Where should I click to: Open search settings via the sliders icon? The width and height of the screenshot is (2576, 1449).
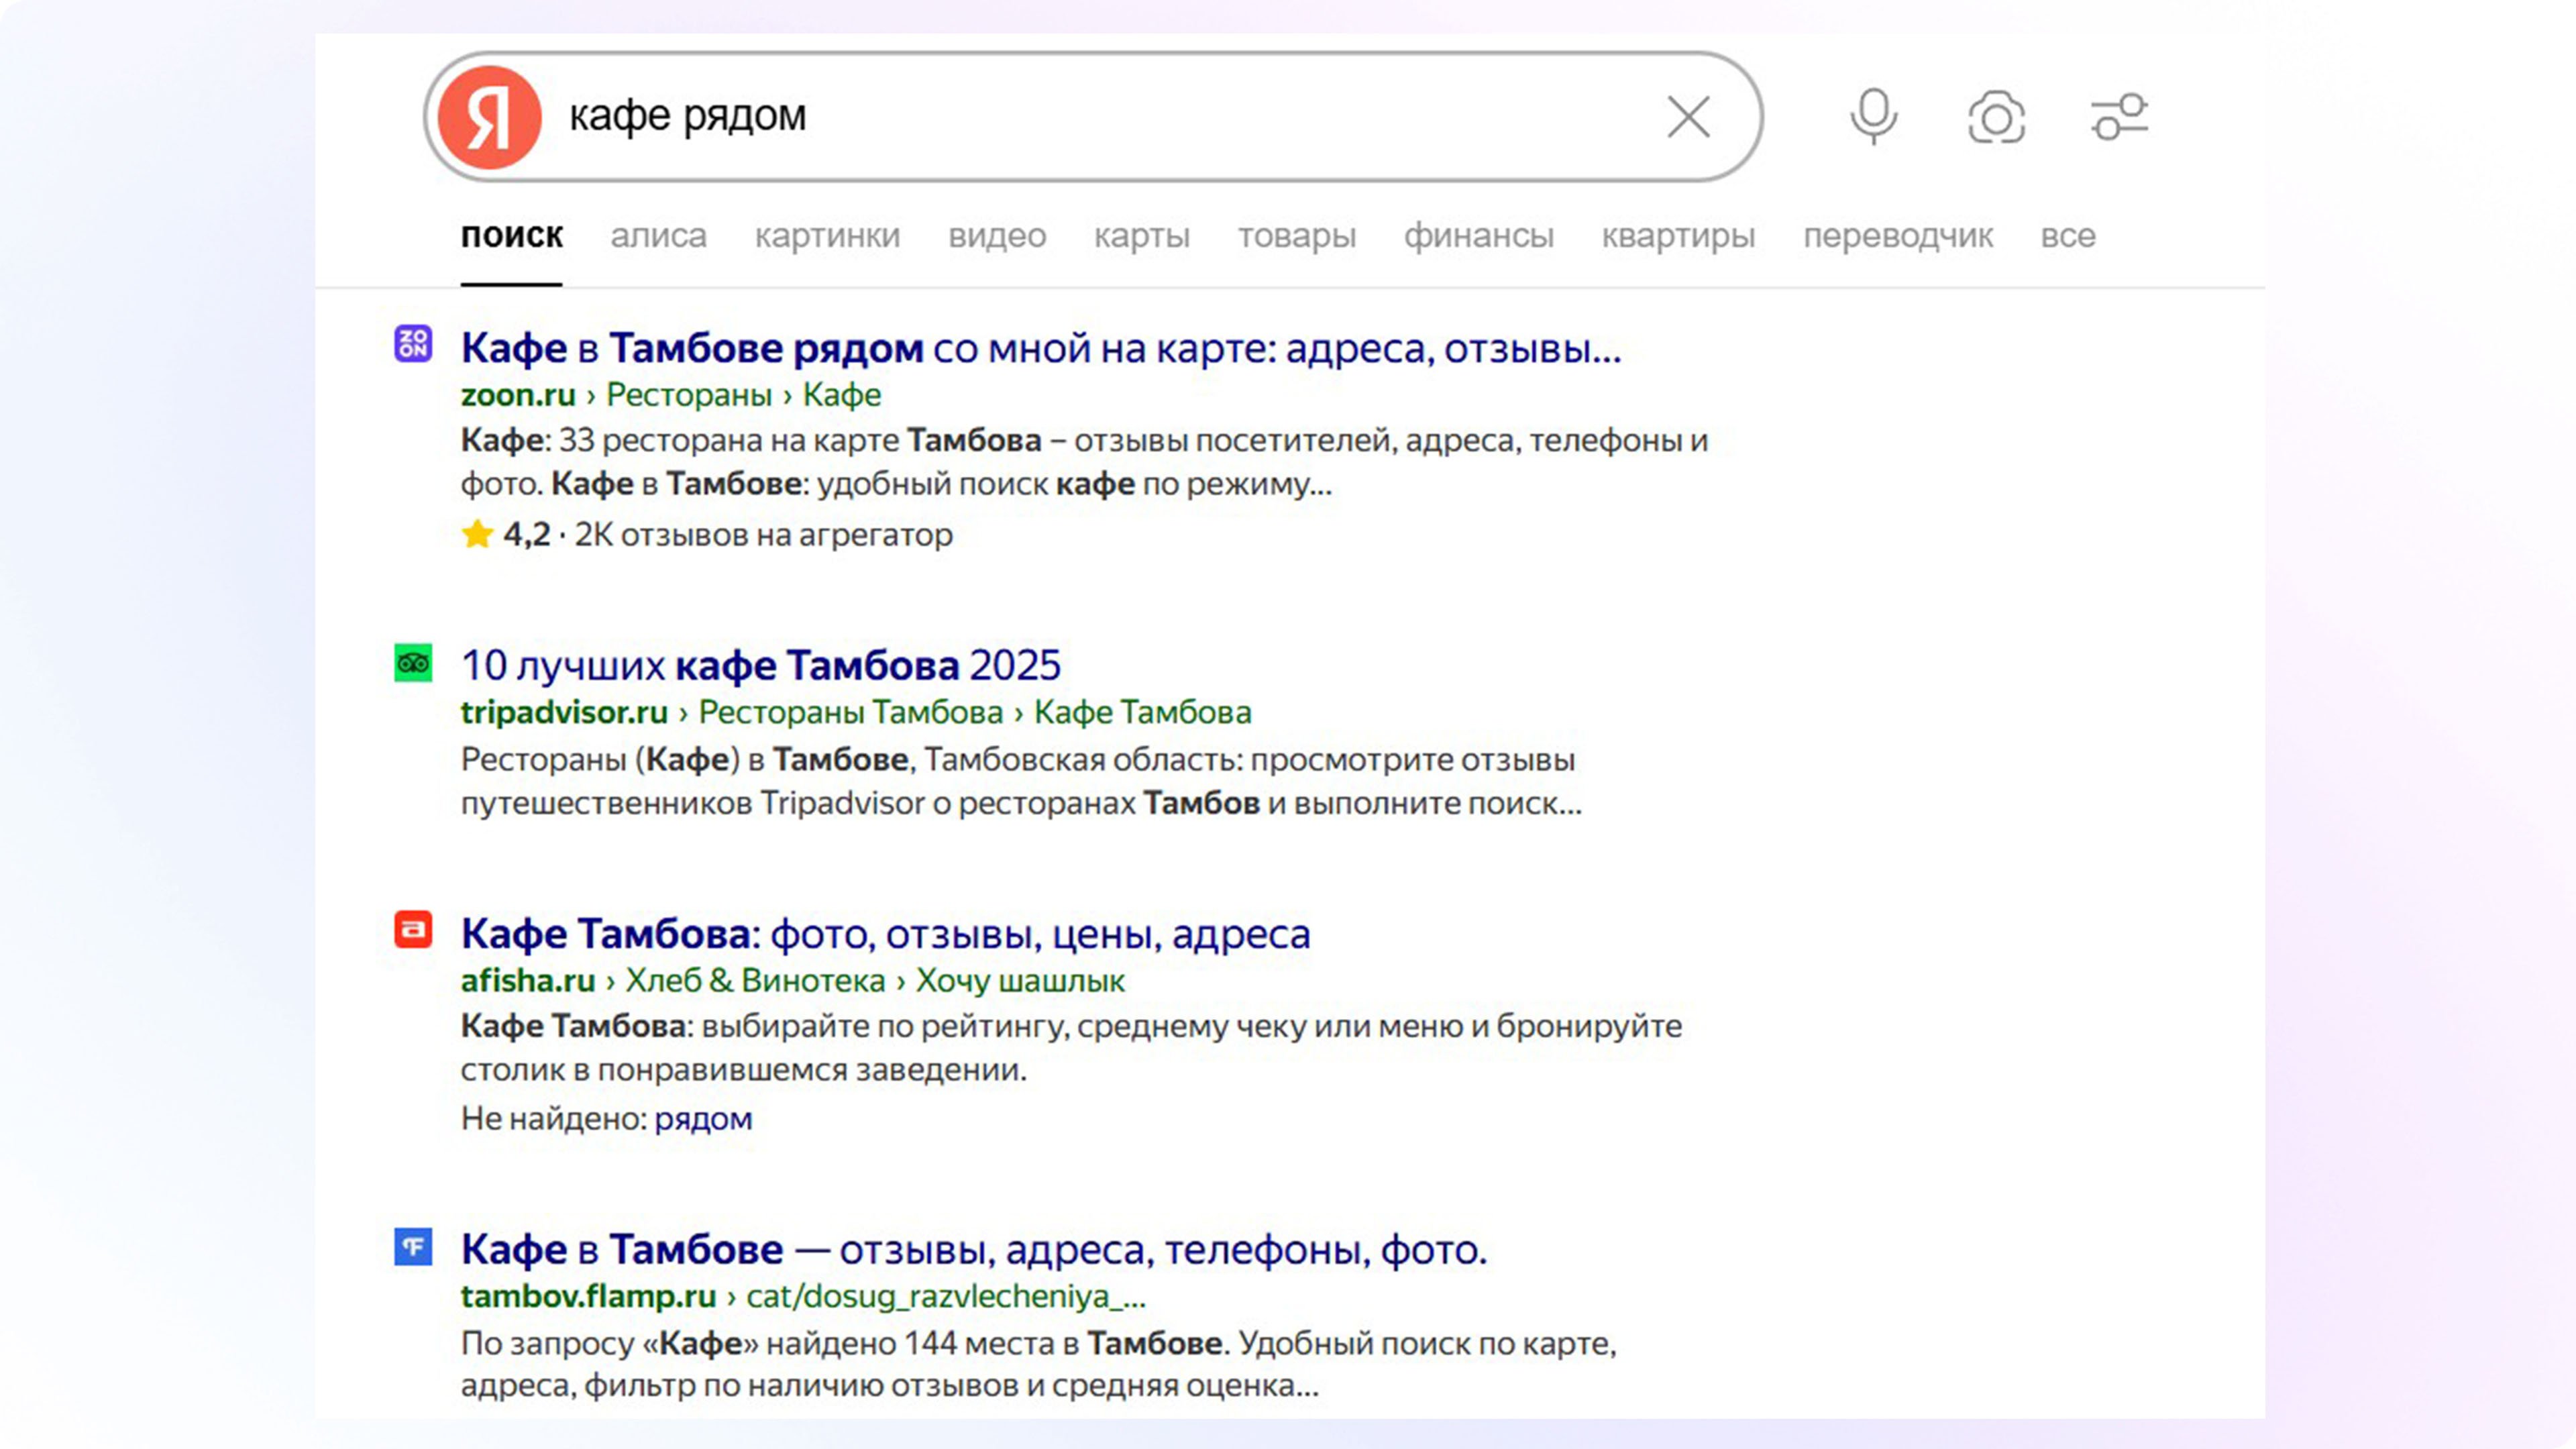2119,117
